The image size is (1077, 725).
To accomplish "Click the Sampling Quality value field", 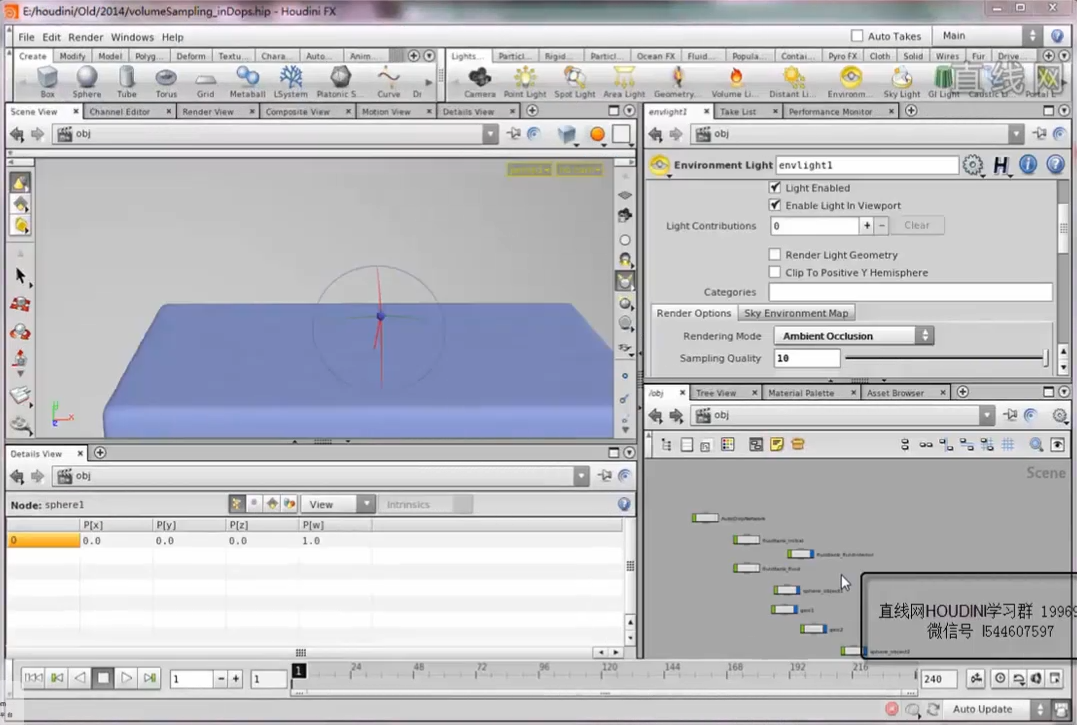I will coord(807,358).
